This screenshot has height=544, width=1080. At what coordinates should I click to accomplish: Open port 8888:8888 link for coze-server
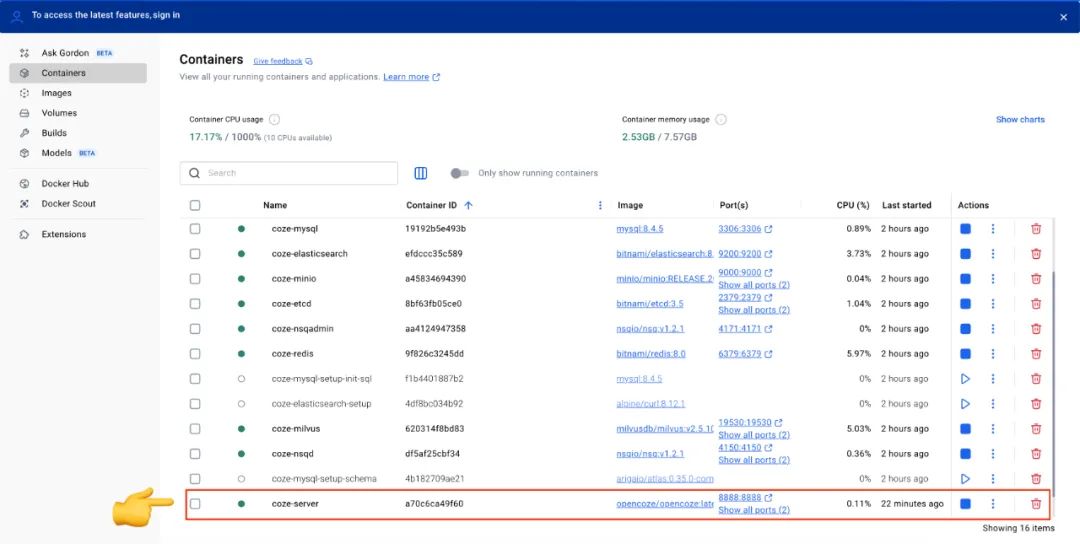click(x=740, y=498)
